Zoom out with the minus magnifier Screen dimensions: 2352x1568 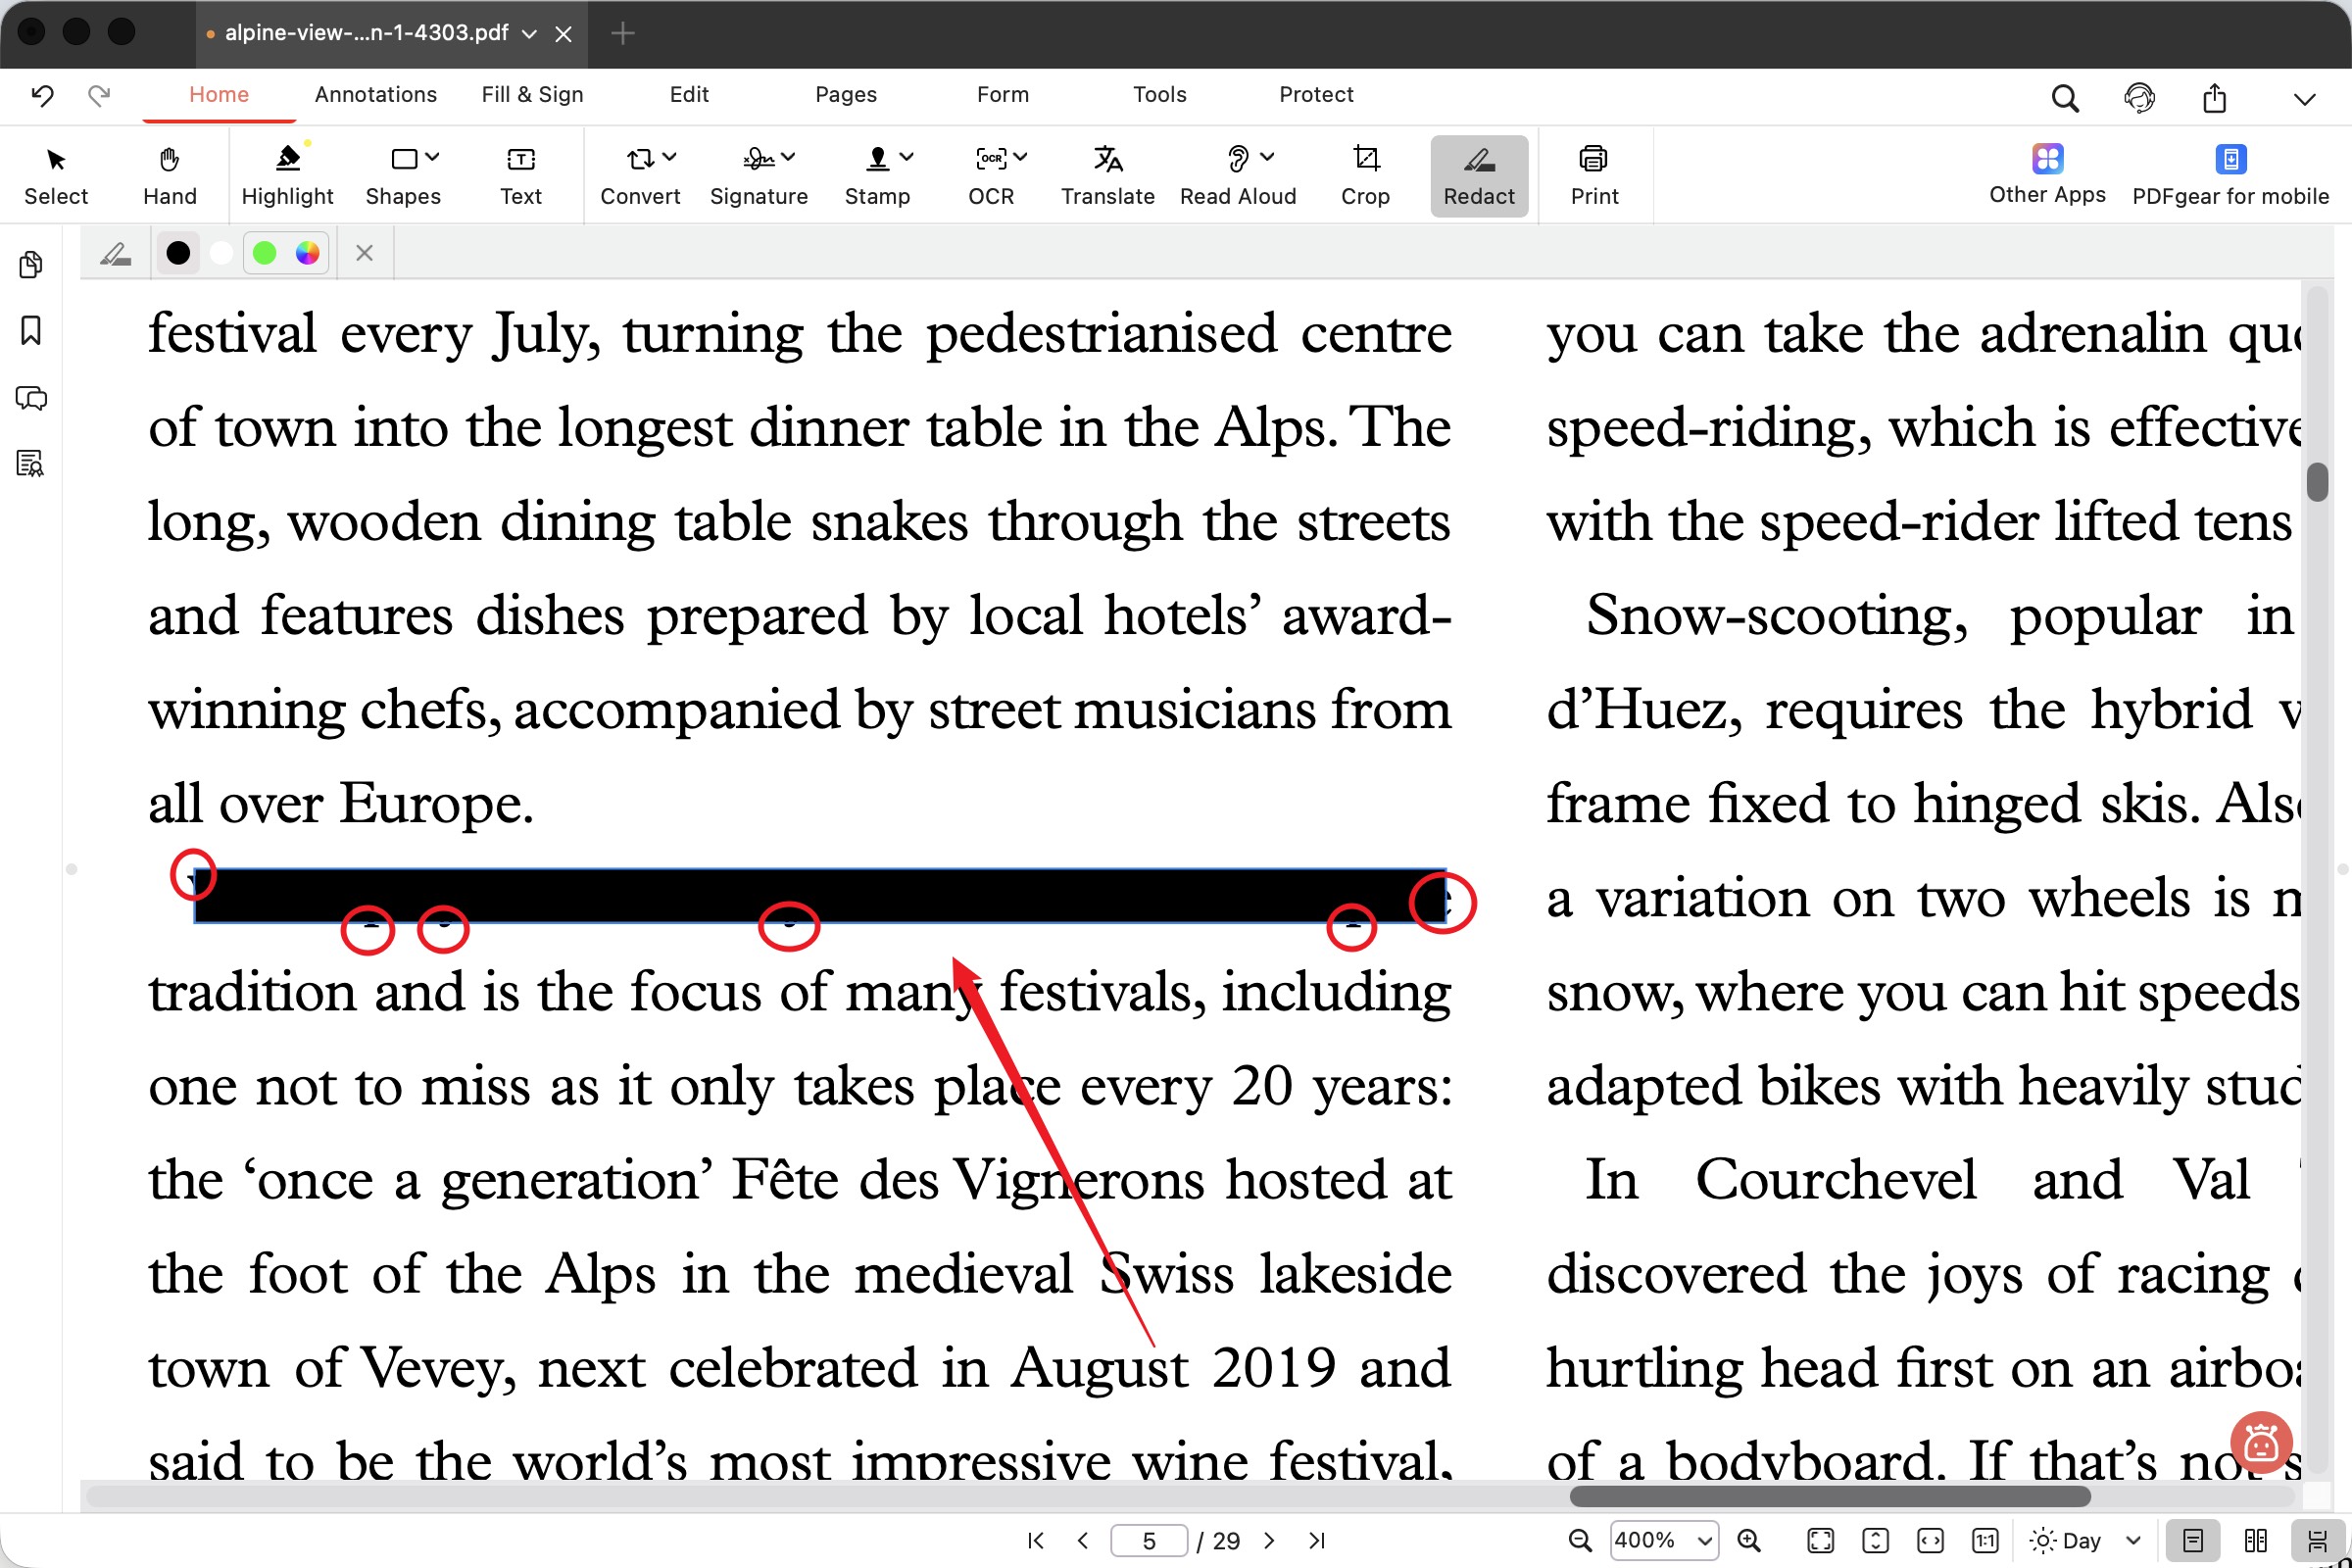[x=1580, y=1540]
